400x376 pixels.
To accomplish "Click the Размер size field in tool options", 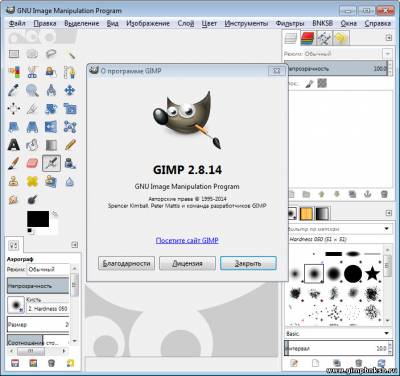I will (x=38, y=324).
